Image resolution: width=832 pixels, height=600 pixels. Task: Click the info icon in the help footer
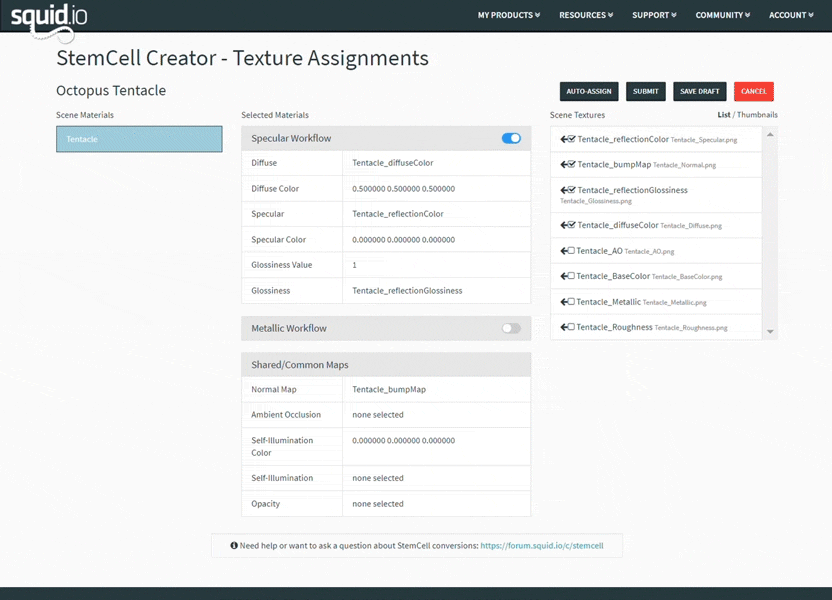[232, 546]
